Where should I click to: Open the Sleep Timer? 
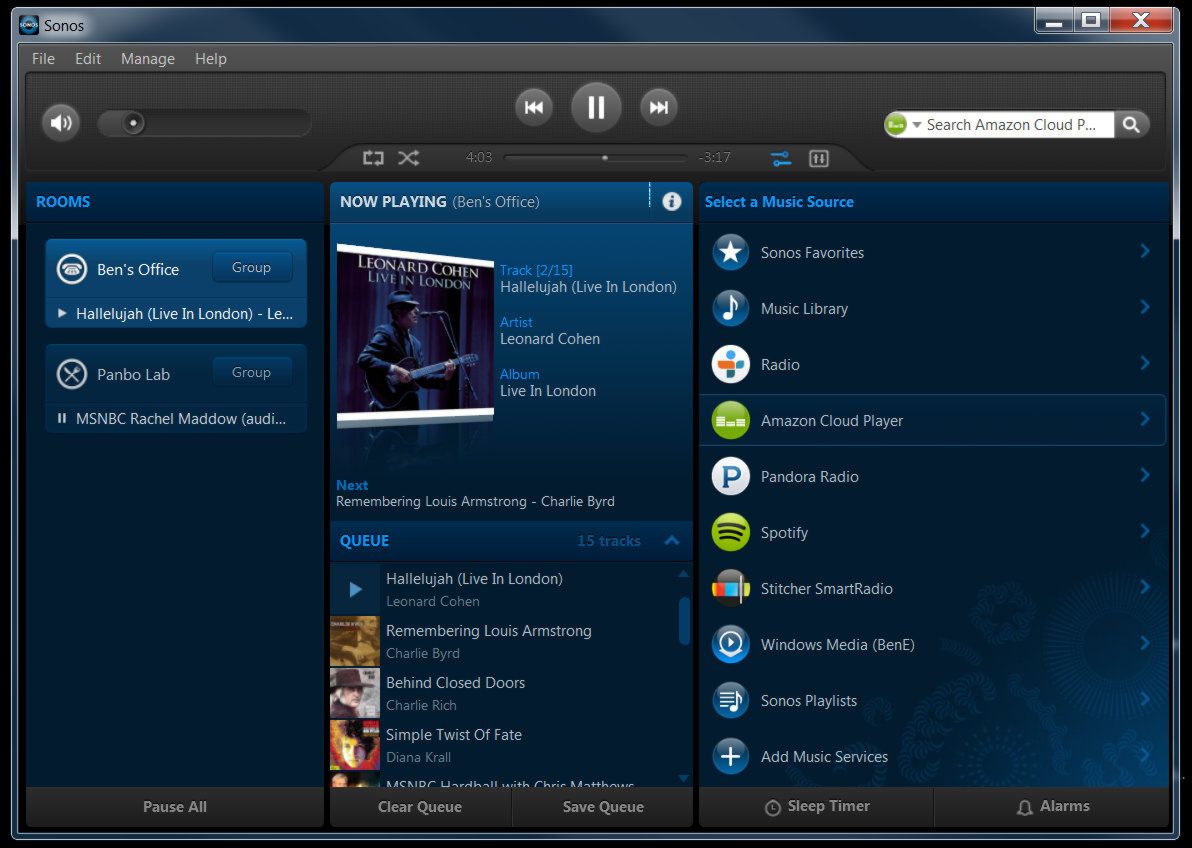click(x=816, y=807)
